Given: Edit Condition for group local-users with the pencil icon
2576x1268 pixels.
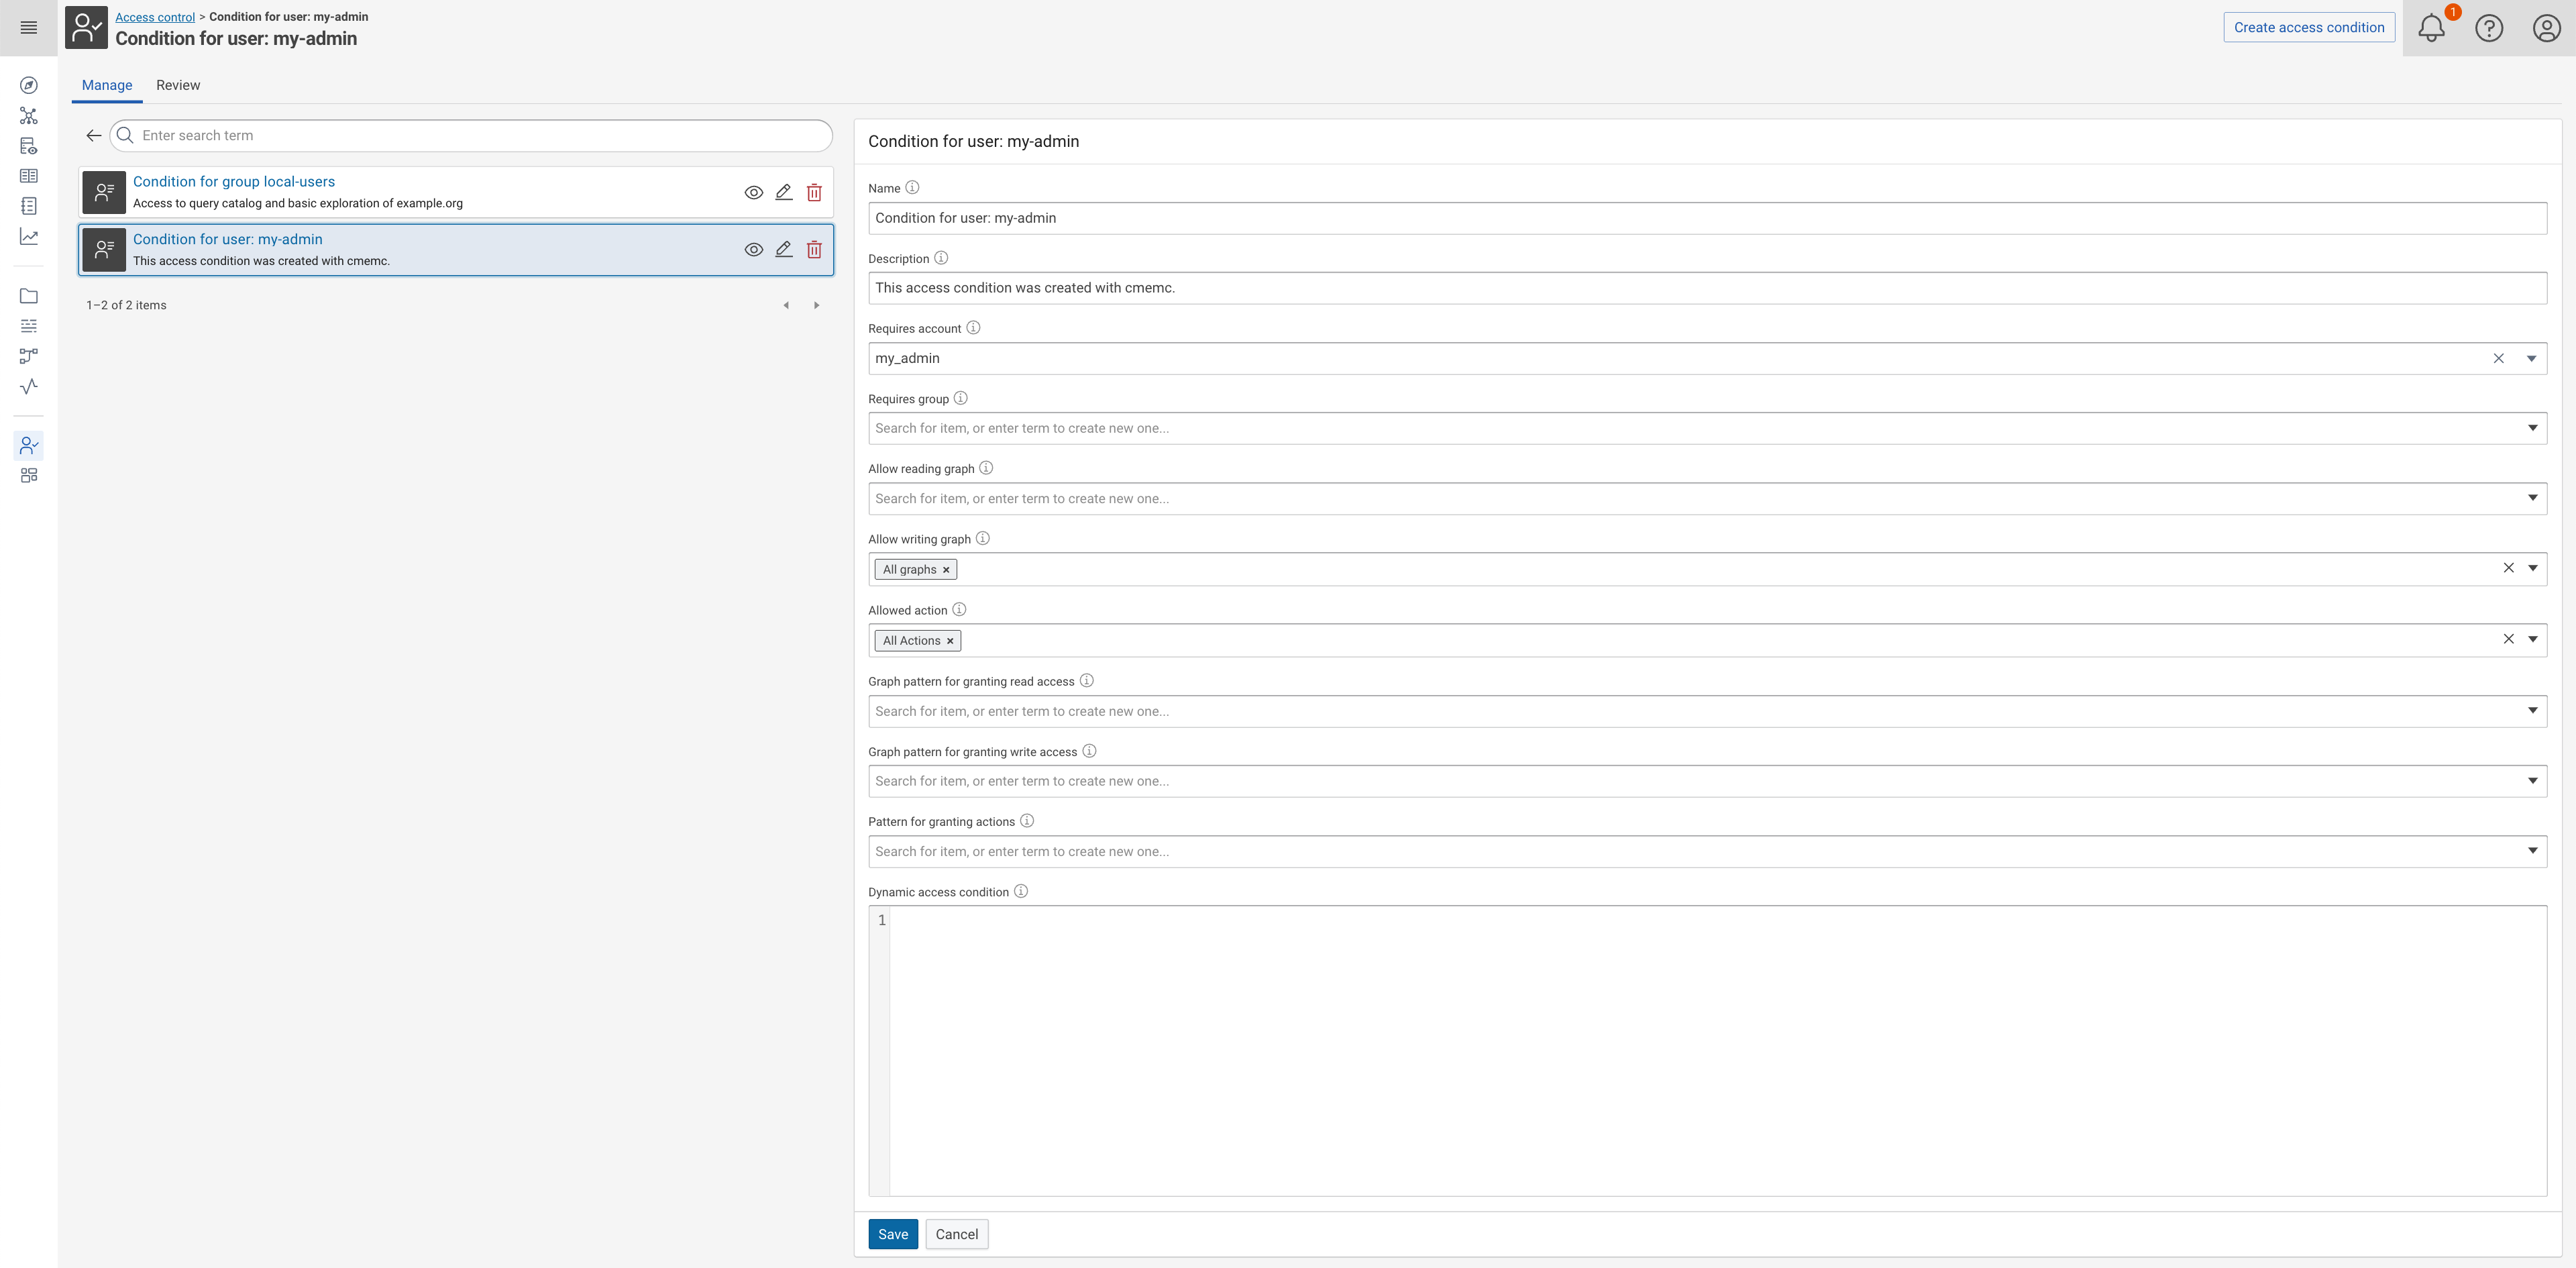Looking at the screenshot, I should point(784,192).
